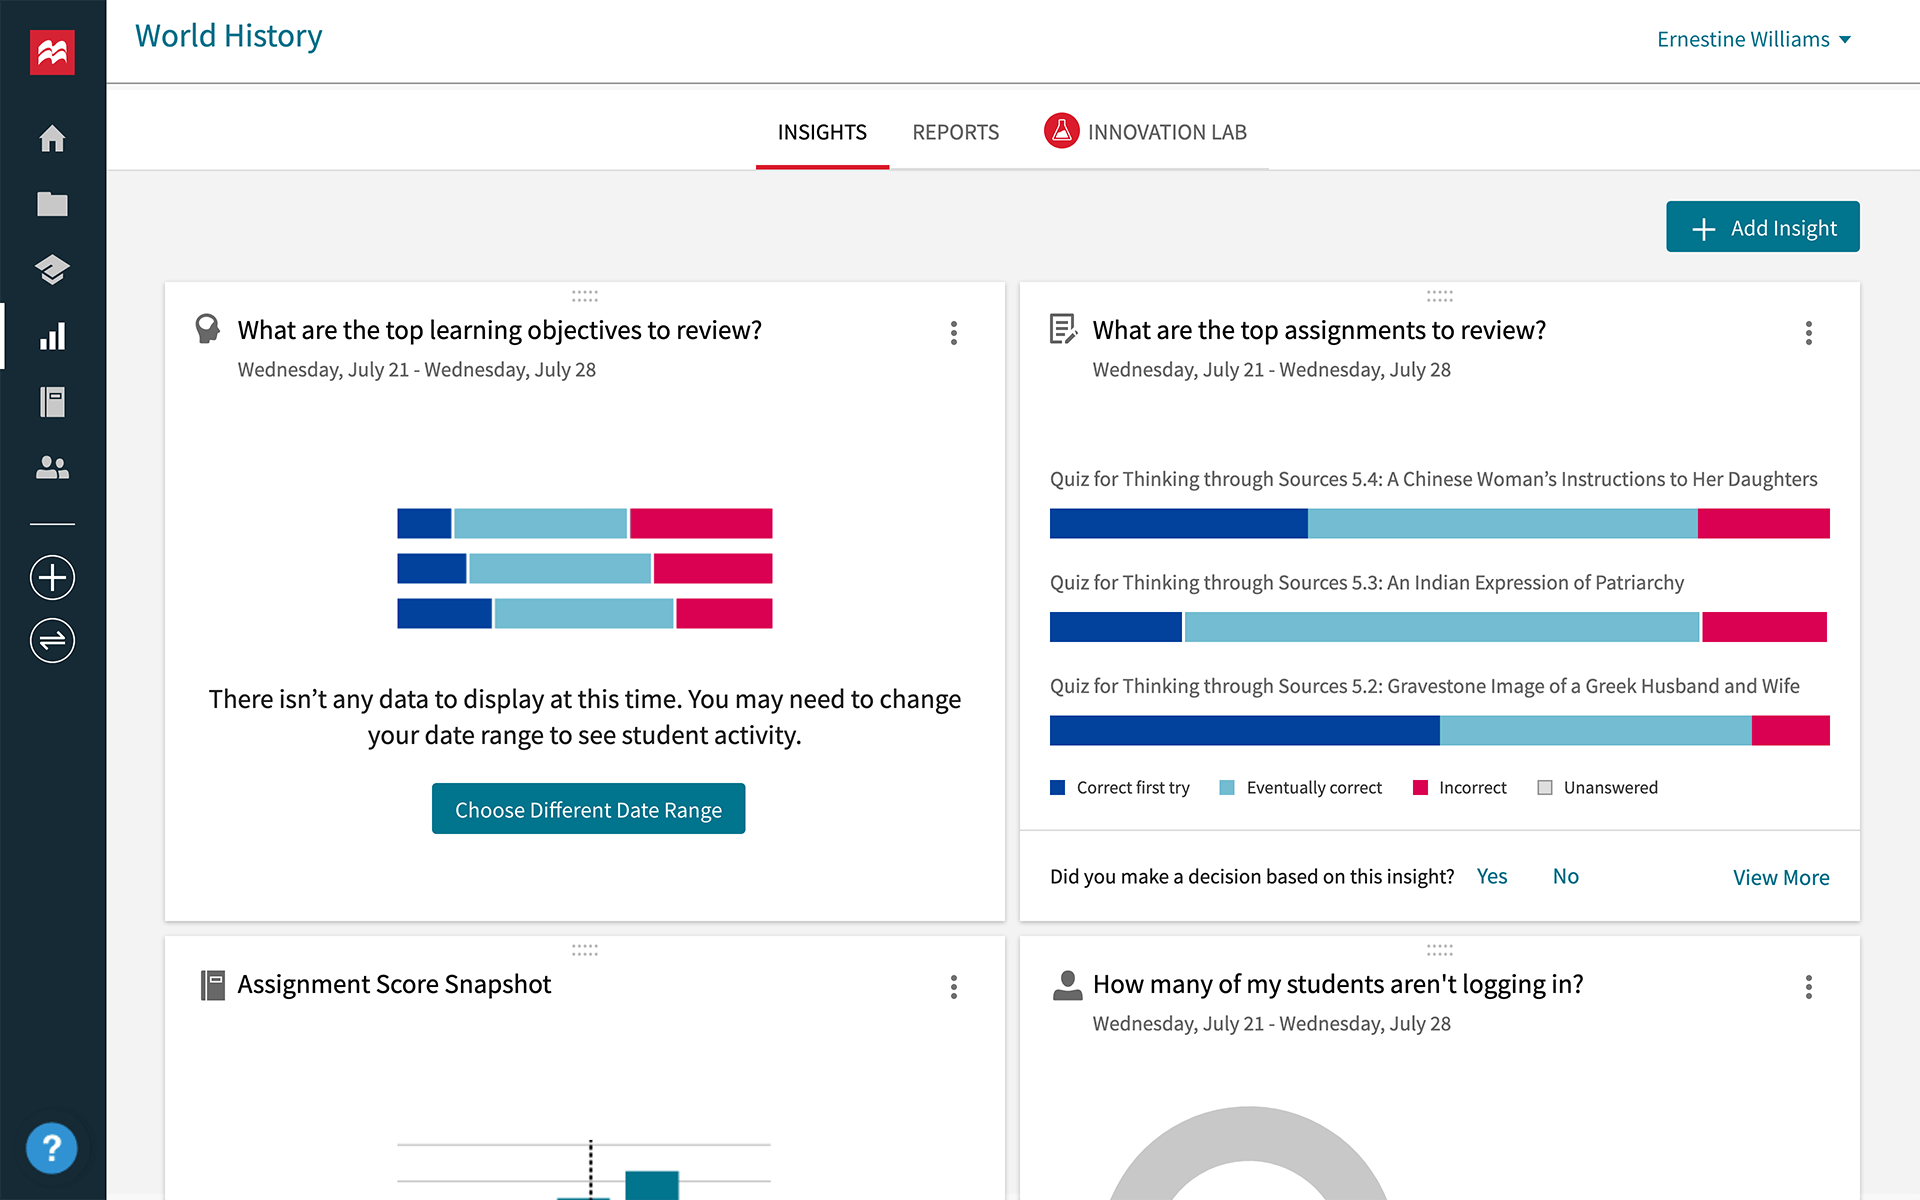Click the People/Students icon

tap(51, 467)
